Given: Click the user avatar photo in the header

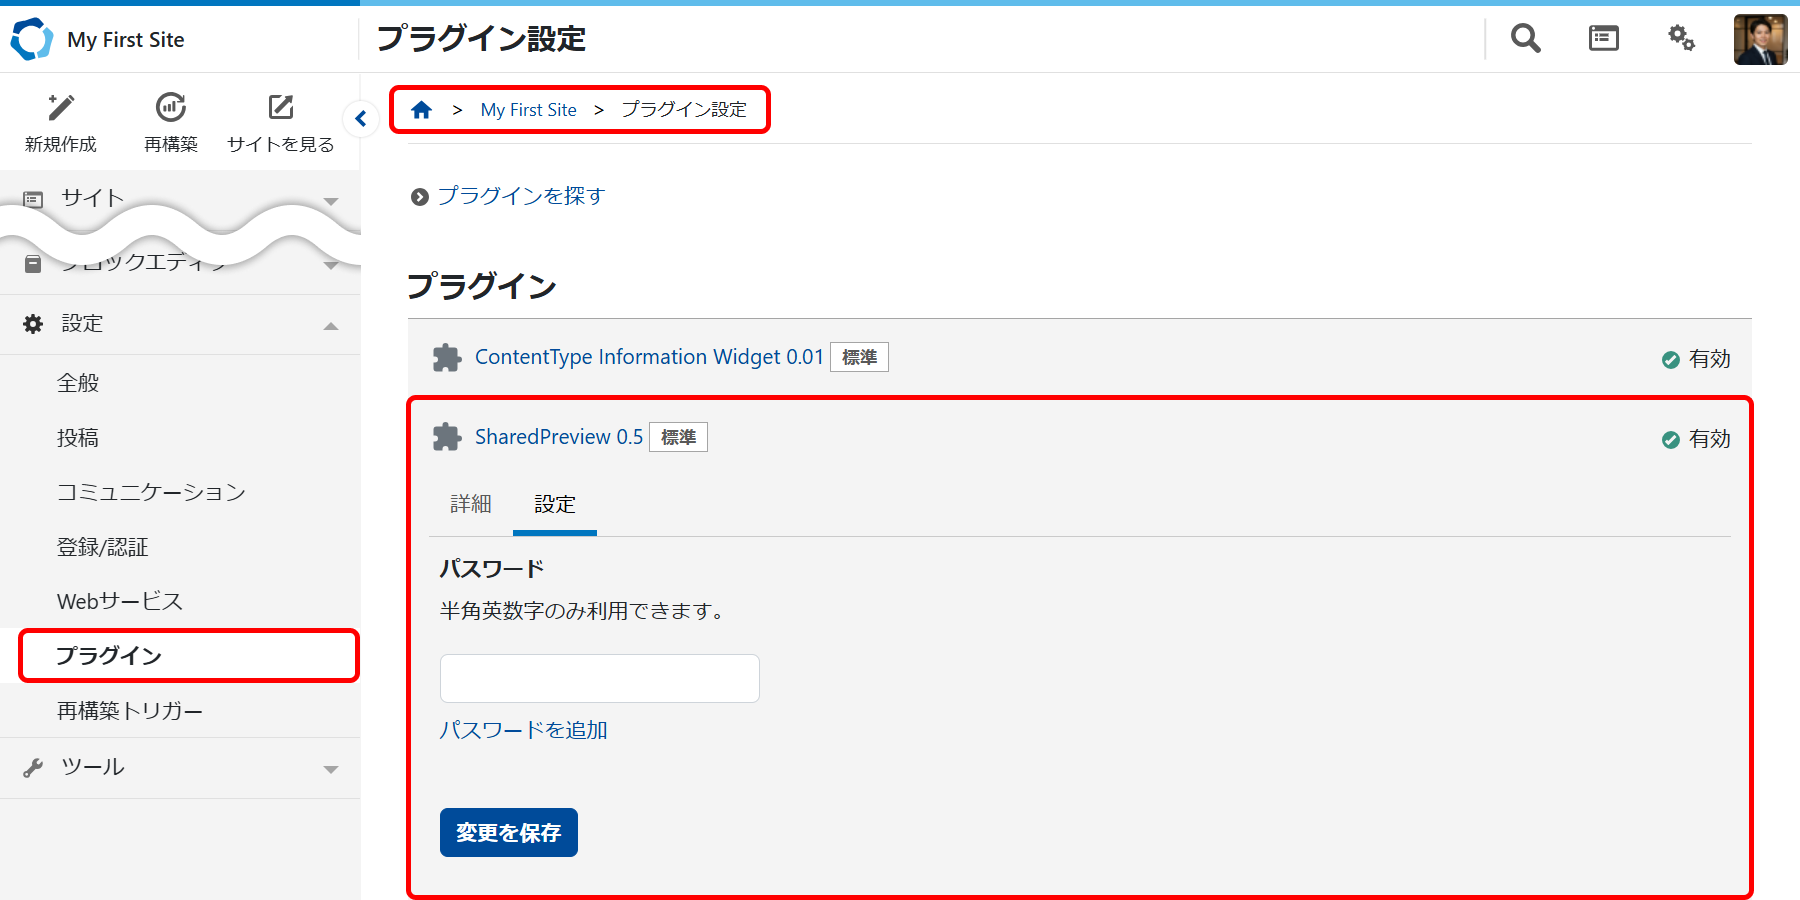Looking at the screenshot, I should pyautogui.click(x=1761, y=38).
